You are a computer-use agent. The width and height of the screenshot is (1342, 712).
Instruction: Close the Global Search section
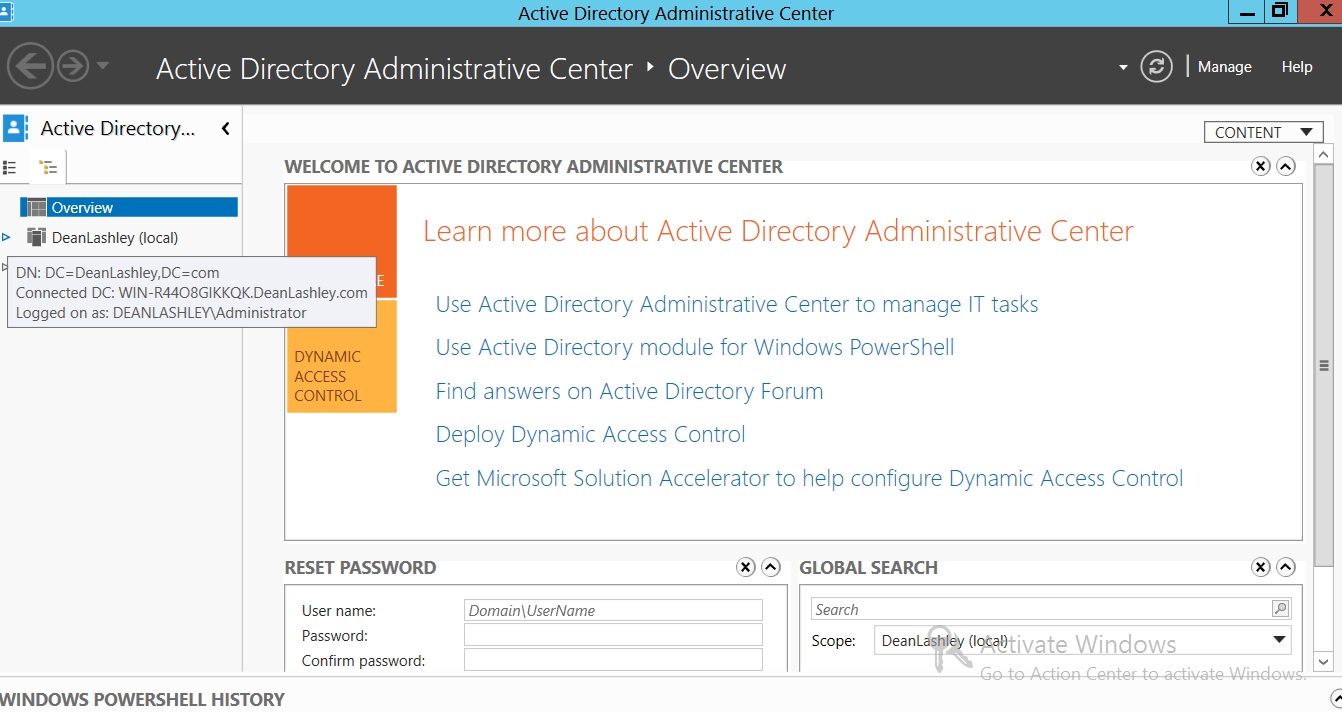(x=1261, y=567)
